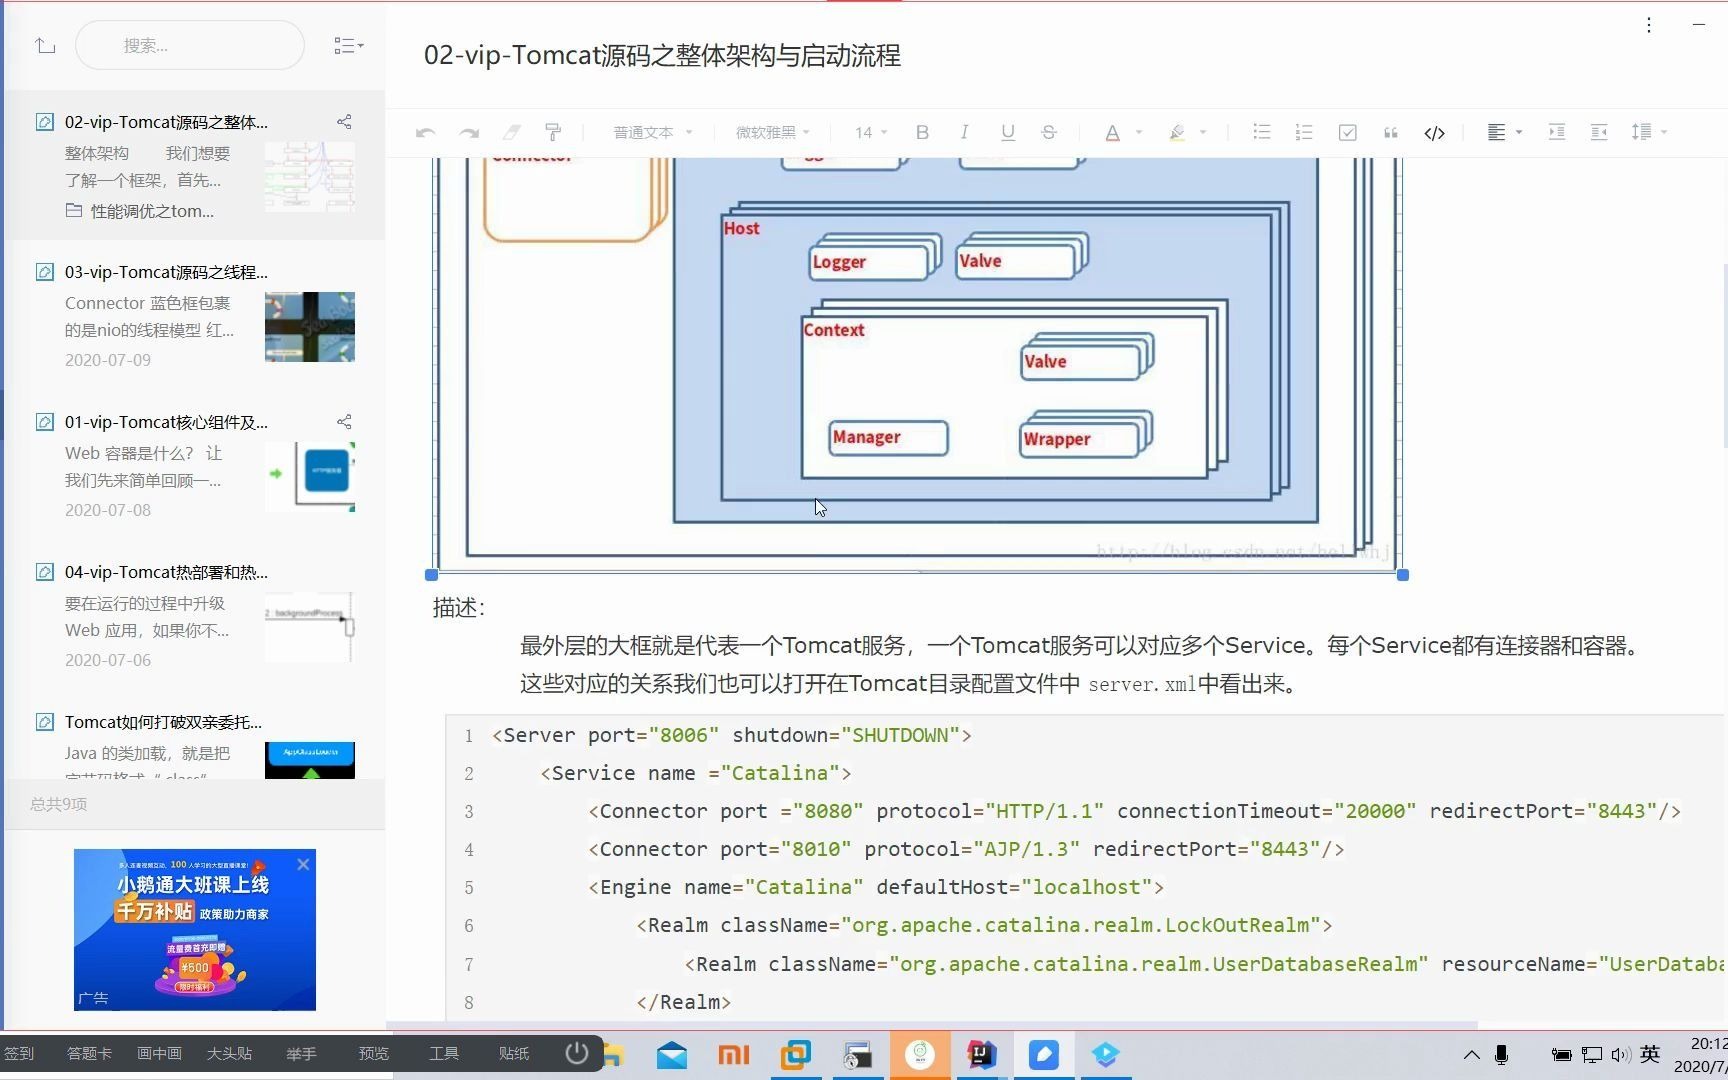Click 工具 in classroom toolbar

pos(444,1053)
